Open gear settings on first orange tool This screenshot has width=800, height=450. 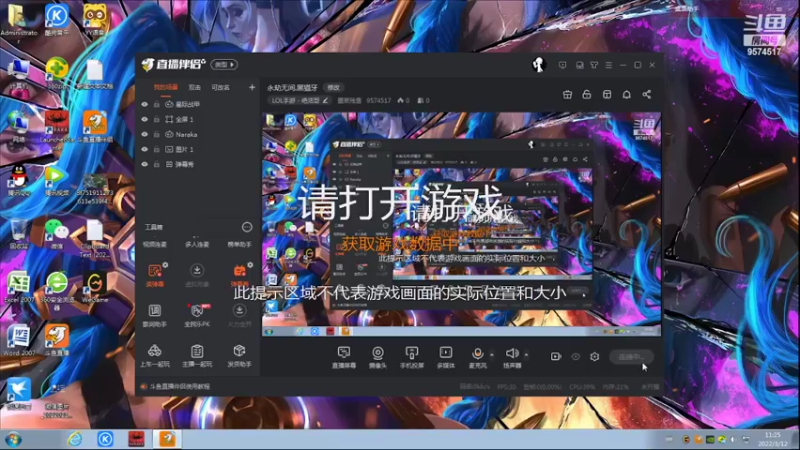tap(165, 265)
